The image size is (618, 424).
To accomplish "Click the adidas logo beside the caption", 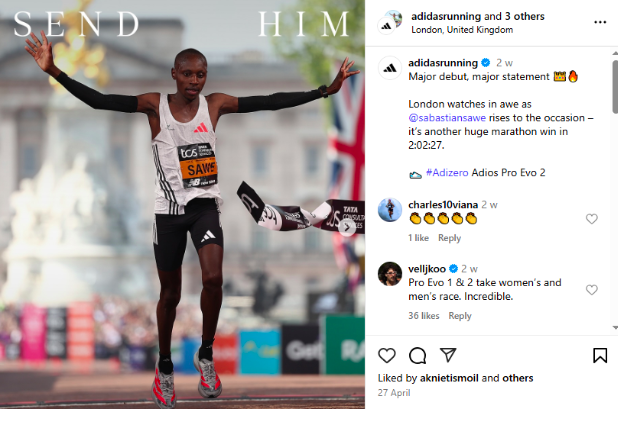I will click(390, 68).
